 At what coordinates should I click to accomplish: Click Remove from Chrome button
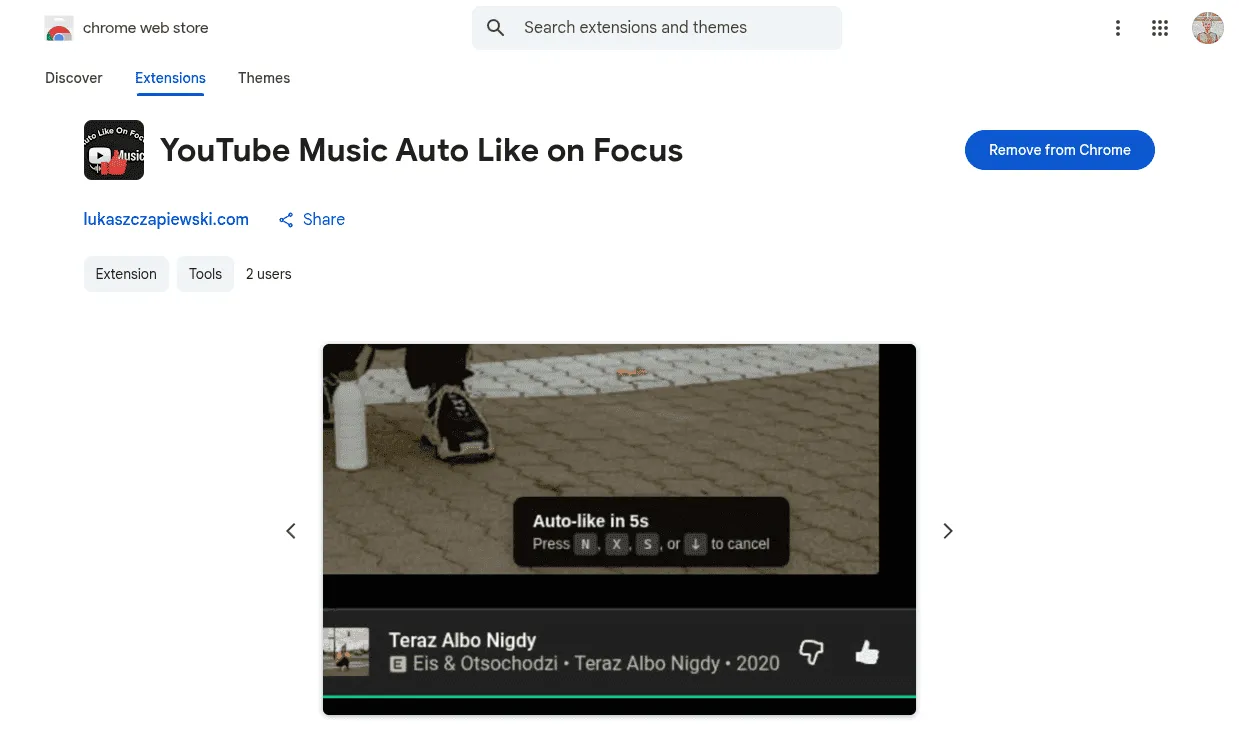[x=1060, y=150]
